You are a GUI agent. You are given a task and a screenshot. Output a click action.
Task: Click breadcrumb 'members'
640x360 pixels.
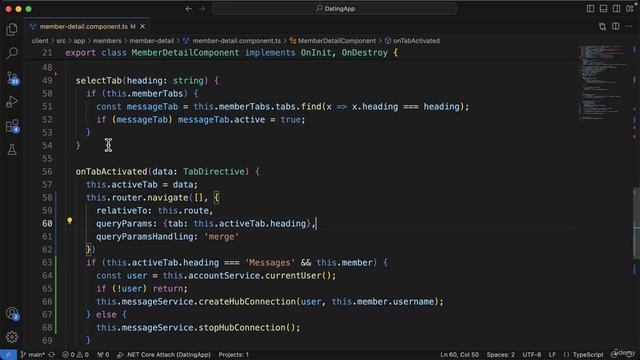[x=107, y=41]
